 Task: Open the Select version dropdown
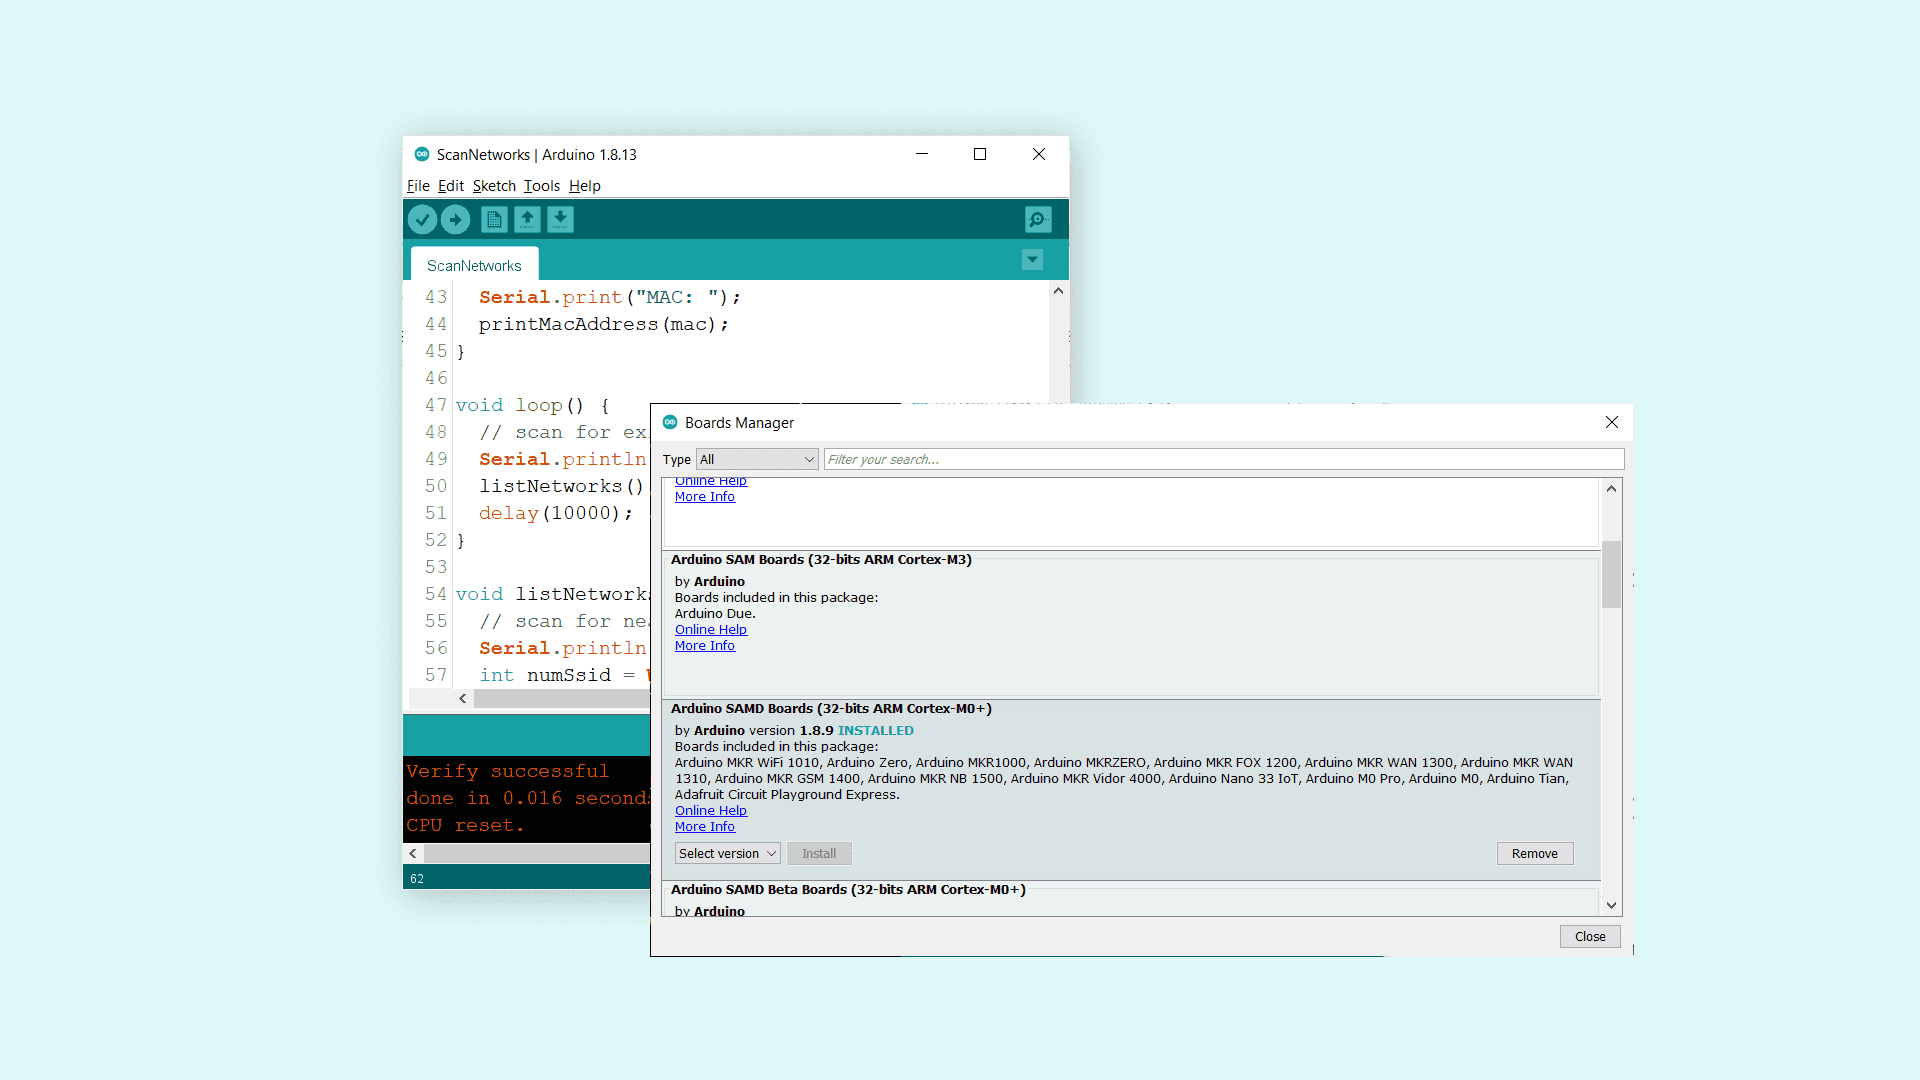point(727,853)
